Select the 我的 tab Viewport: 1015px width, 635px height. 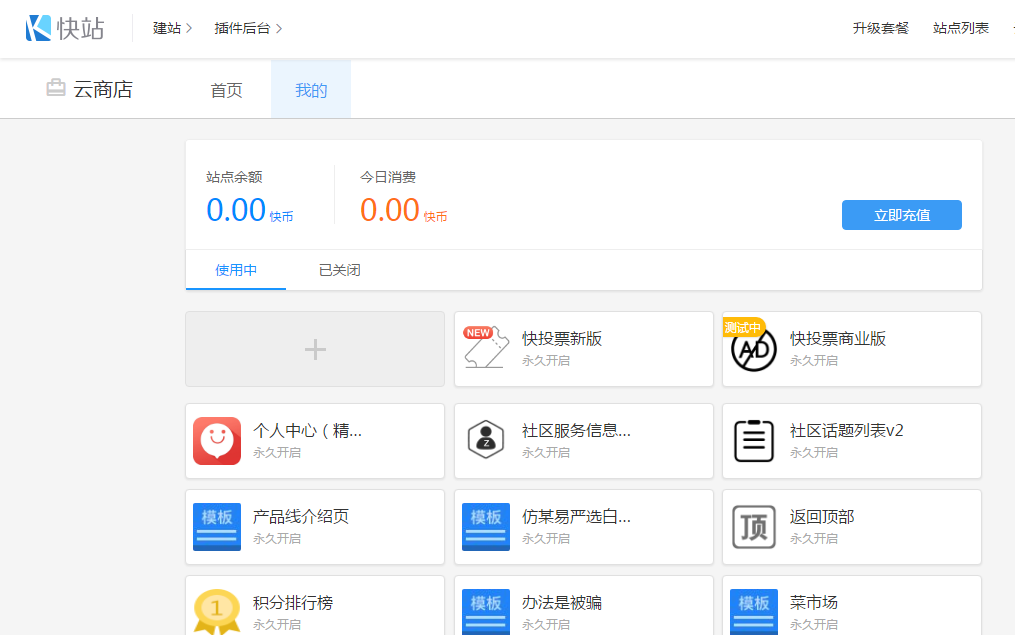pyautogui.click(x=311, y=90)
